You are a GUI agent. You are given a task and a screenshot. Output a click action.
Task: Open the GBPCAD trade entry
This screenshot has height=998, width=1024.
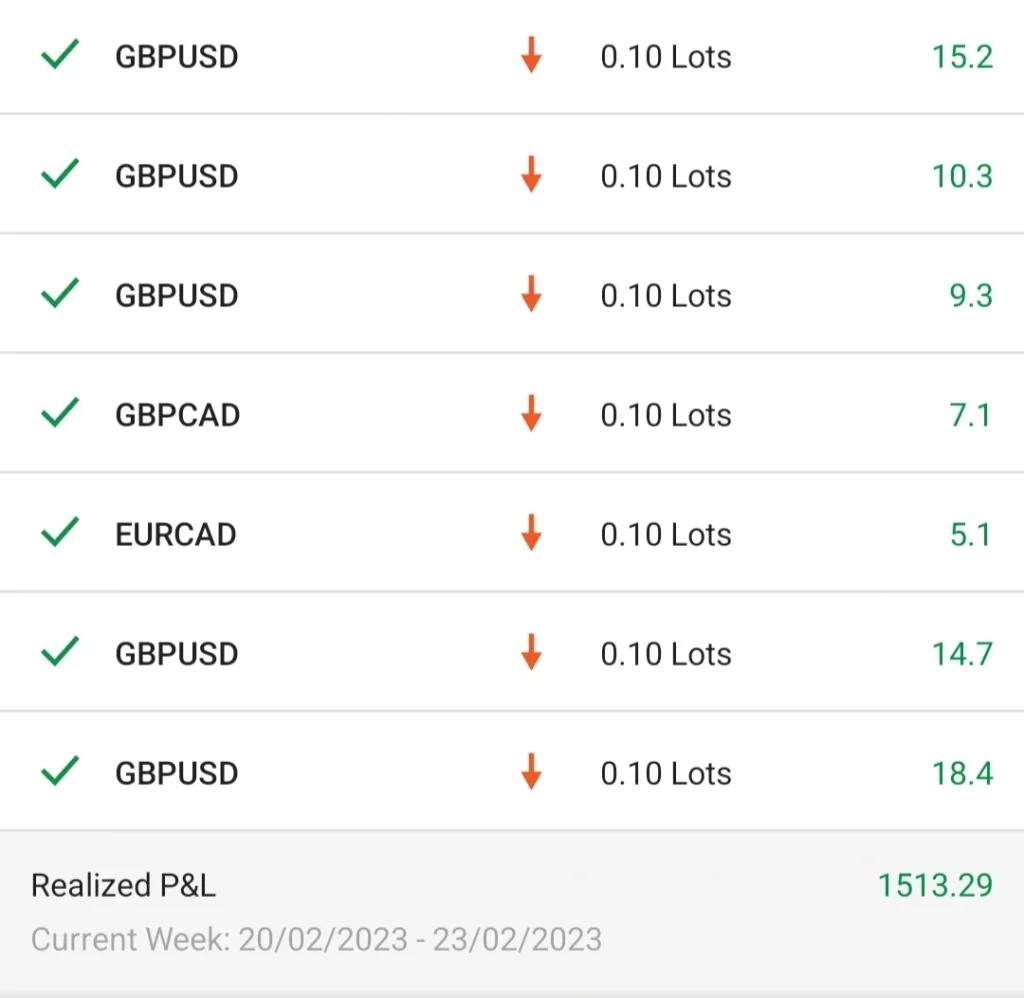point(512,413)
